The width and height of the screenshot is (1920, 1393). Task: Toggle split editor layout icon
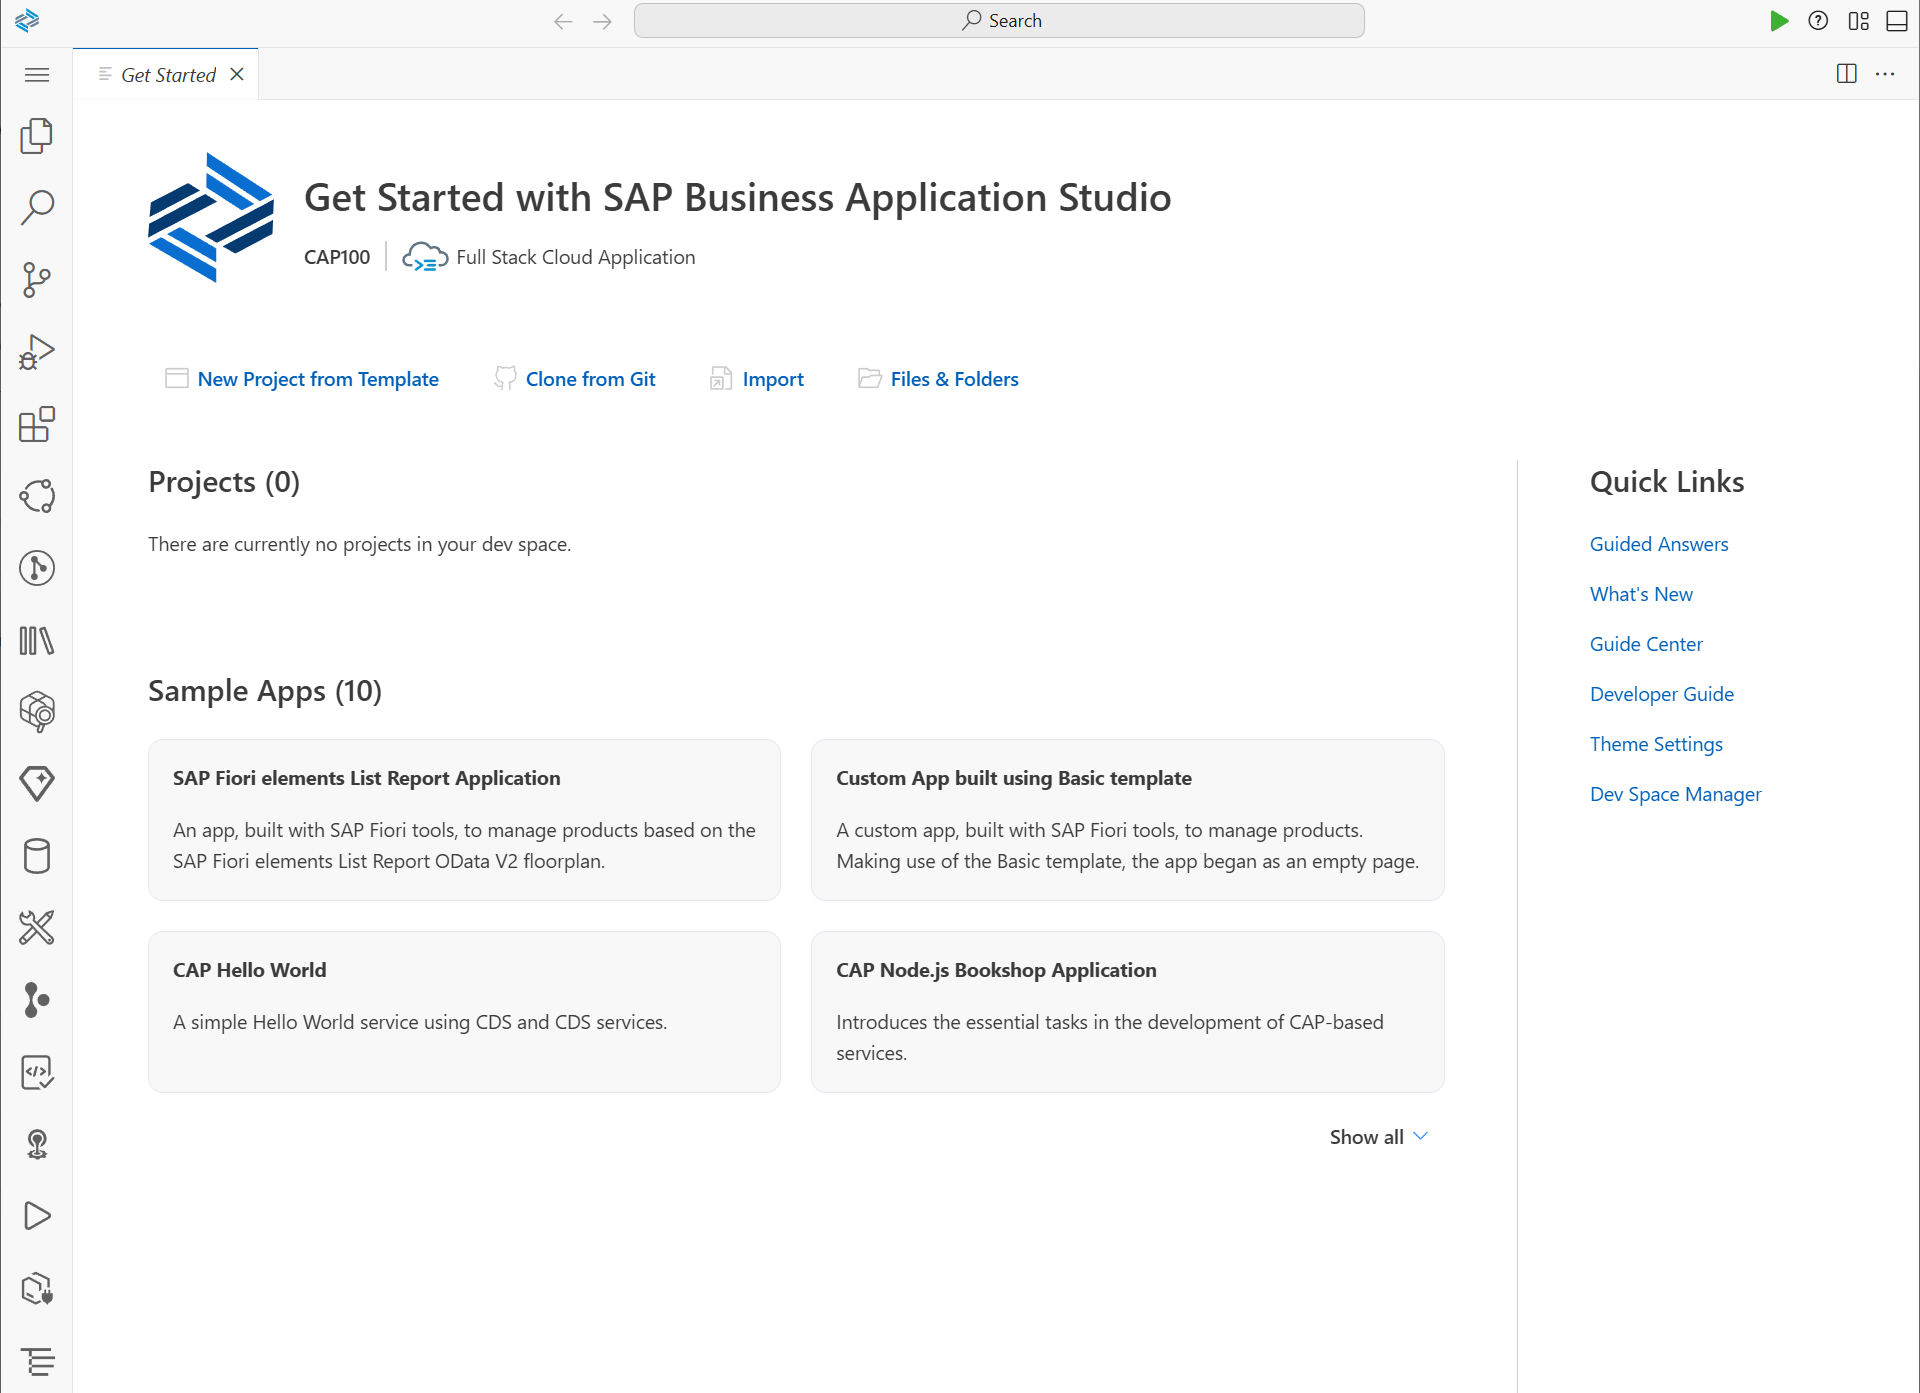[x=1846, y=74]
